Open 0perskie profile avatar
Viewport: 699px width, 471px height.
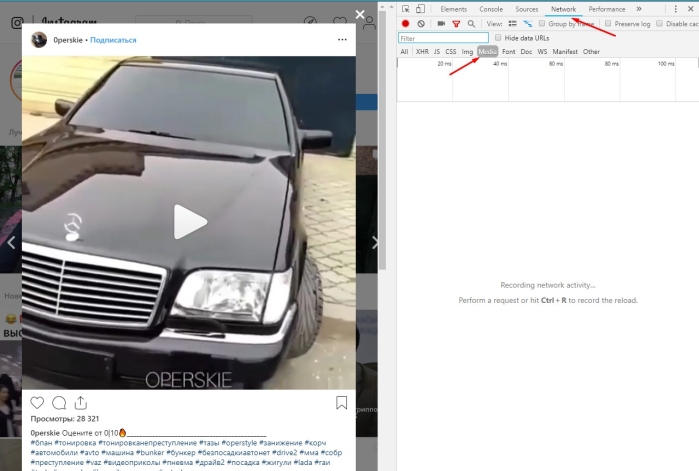[39, 40]
